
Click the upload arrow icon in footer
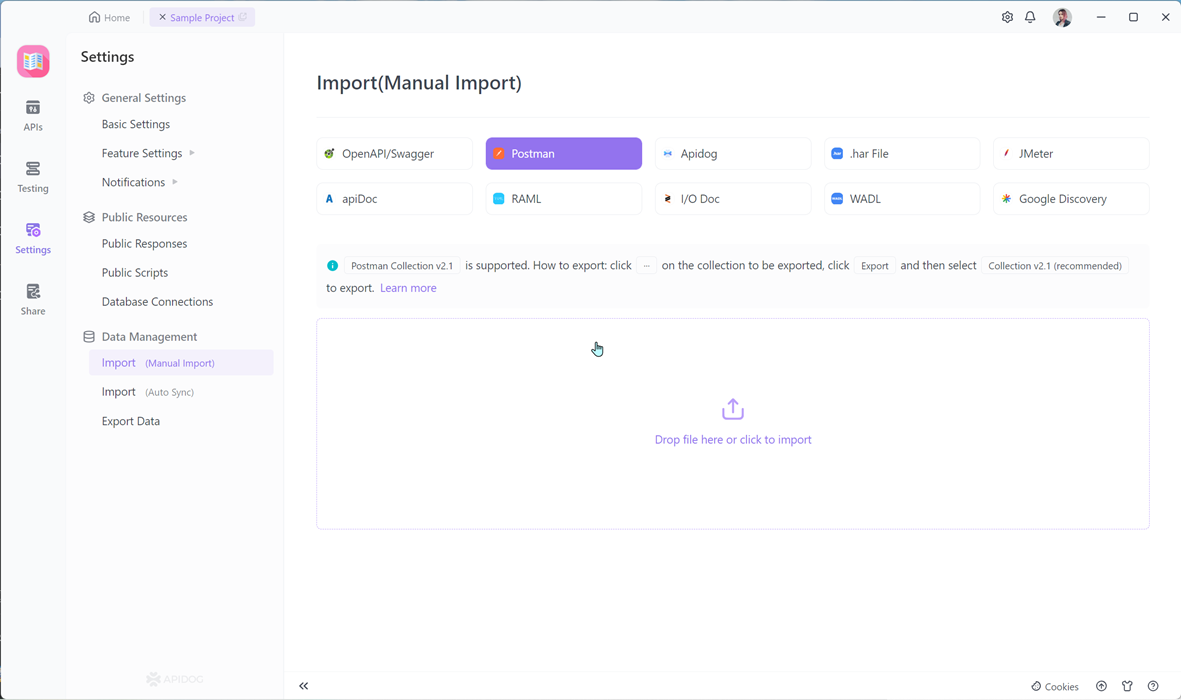(x=1101, y=686)
